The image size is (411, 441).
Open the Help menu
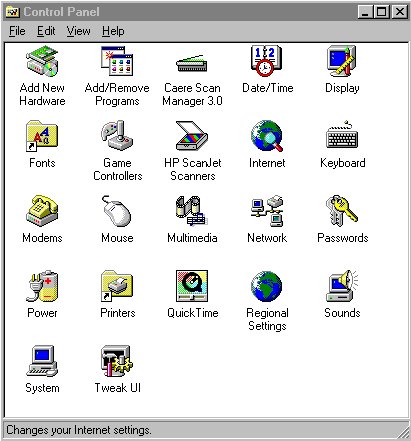coord(113,31)
